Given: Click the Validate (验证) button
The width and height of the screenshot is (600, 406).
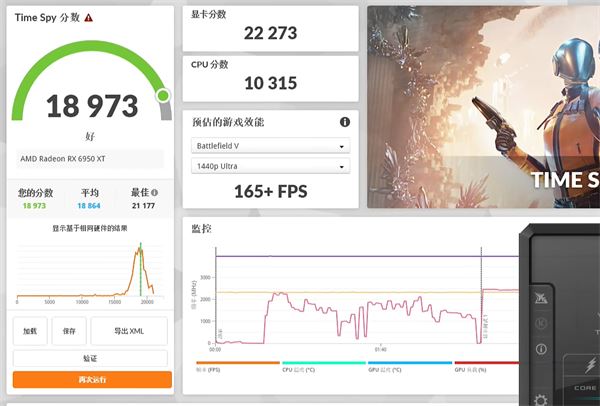Looking at the screenshot, I should pyautogui.click(x=90, y=357).
